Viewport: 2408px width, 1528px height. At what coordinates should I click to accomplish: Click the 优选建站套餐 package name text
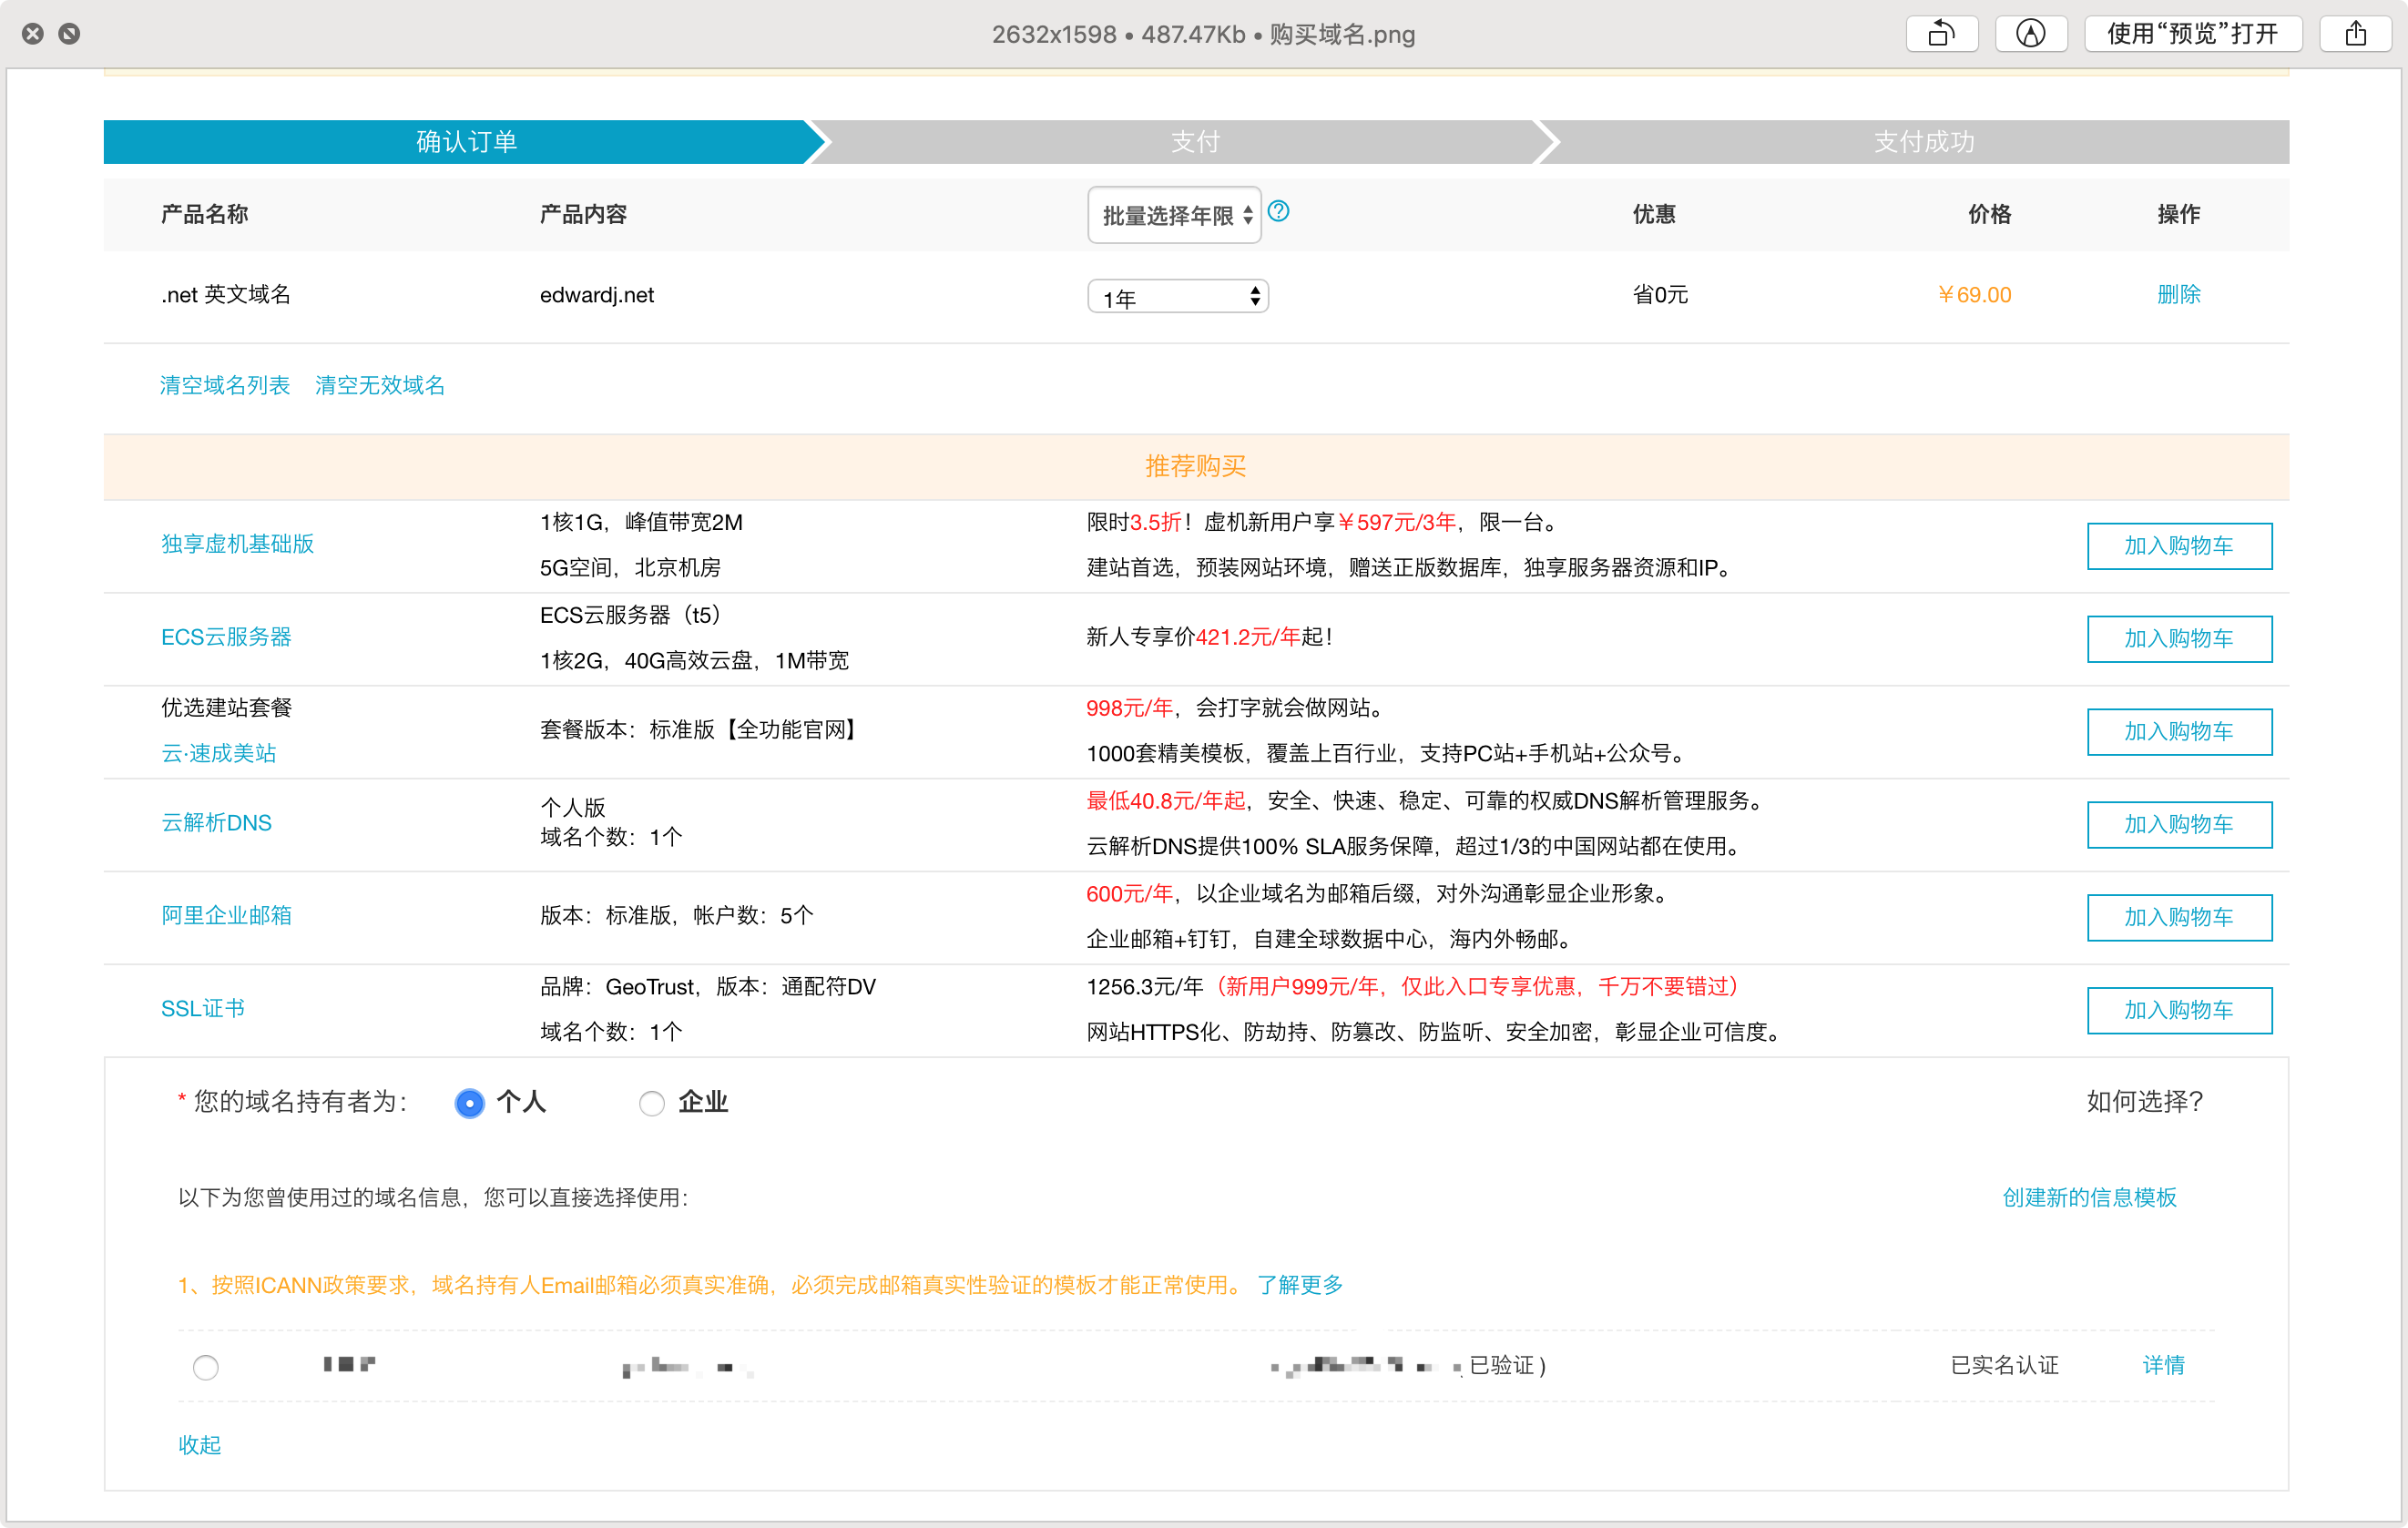point(227,708)
